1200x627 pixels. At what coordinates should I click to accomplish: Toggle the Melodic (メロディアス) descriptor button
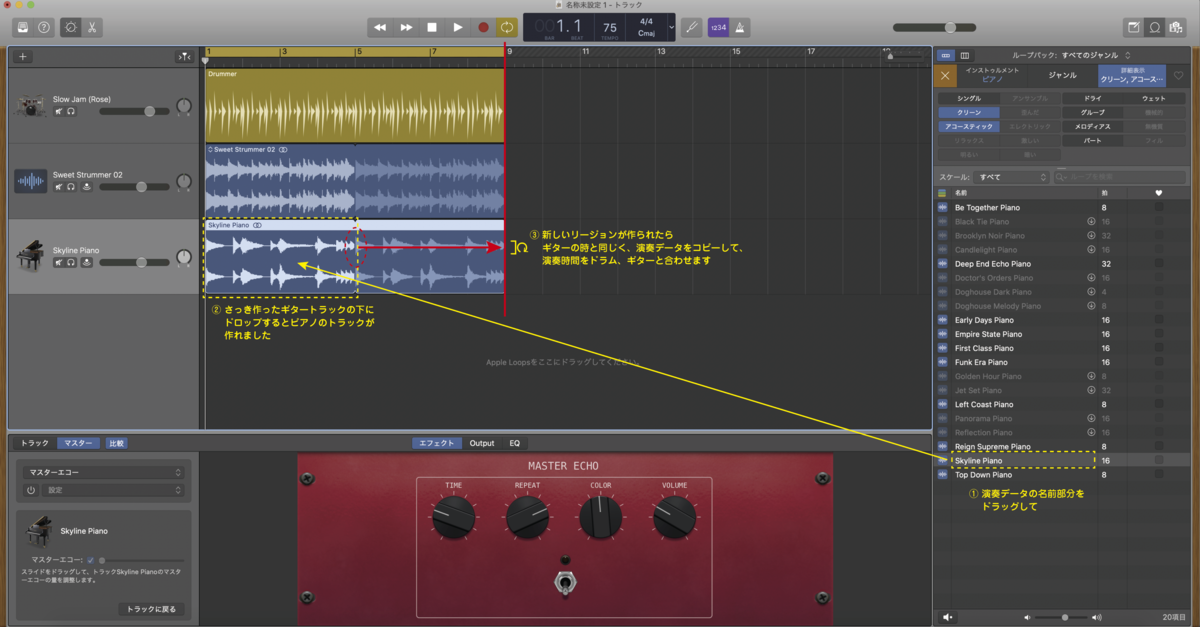tap(1091, 127)
